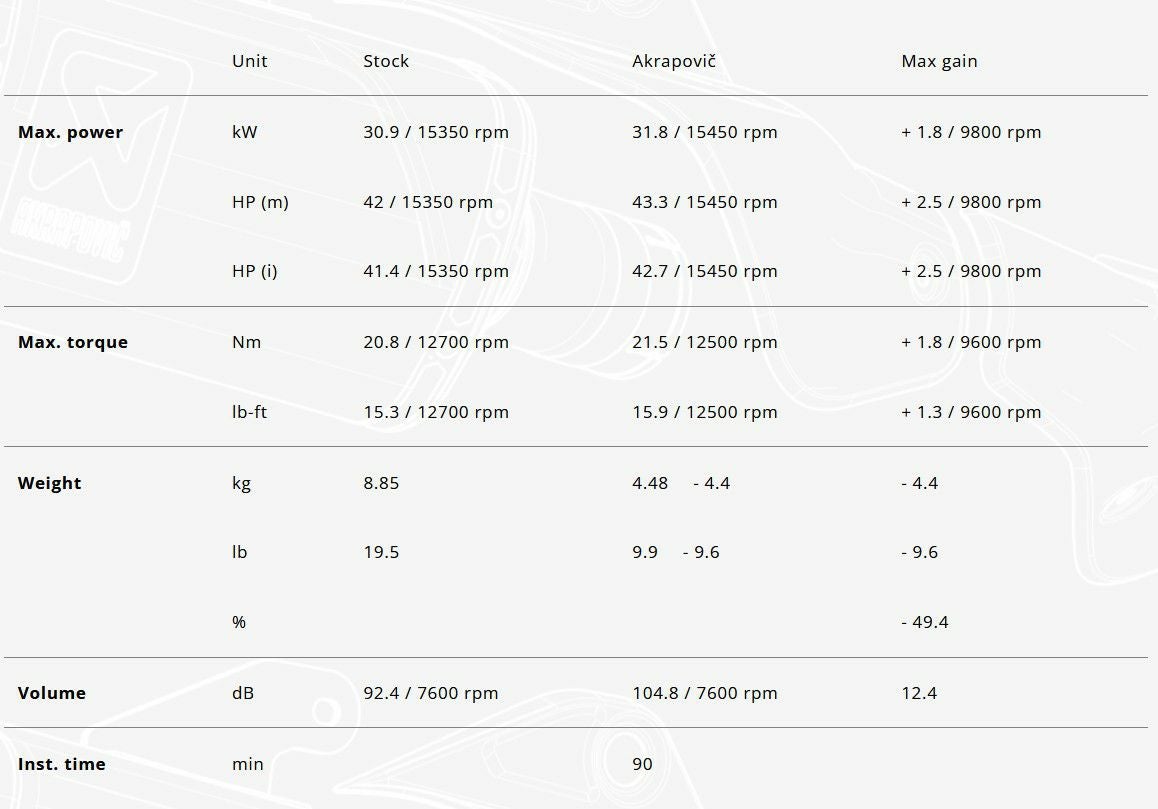Click the "Akrapovič" column header
Viewport: 1158px width, 809px height.
674,61
